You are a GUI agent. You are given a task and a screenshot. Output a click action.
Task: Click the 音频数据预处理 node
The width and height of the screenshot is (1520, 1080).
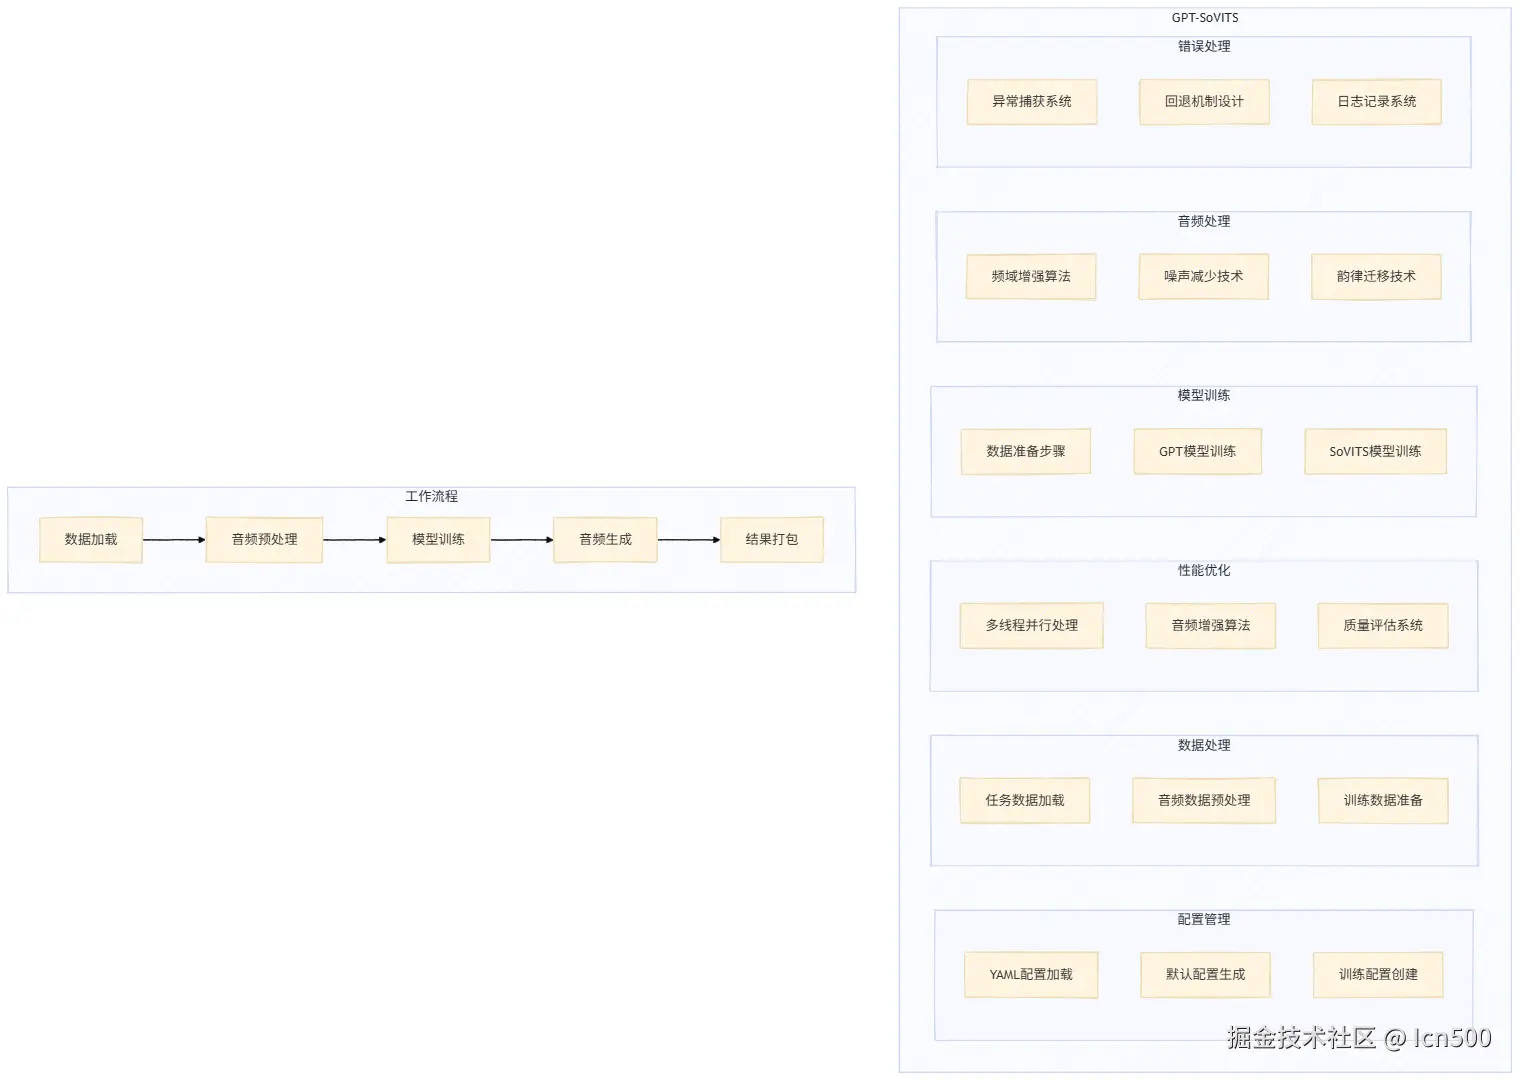pos(1204,801)
